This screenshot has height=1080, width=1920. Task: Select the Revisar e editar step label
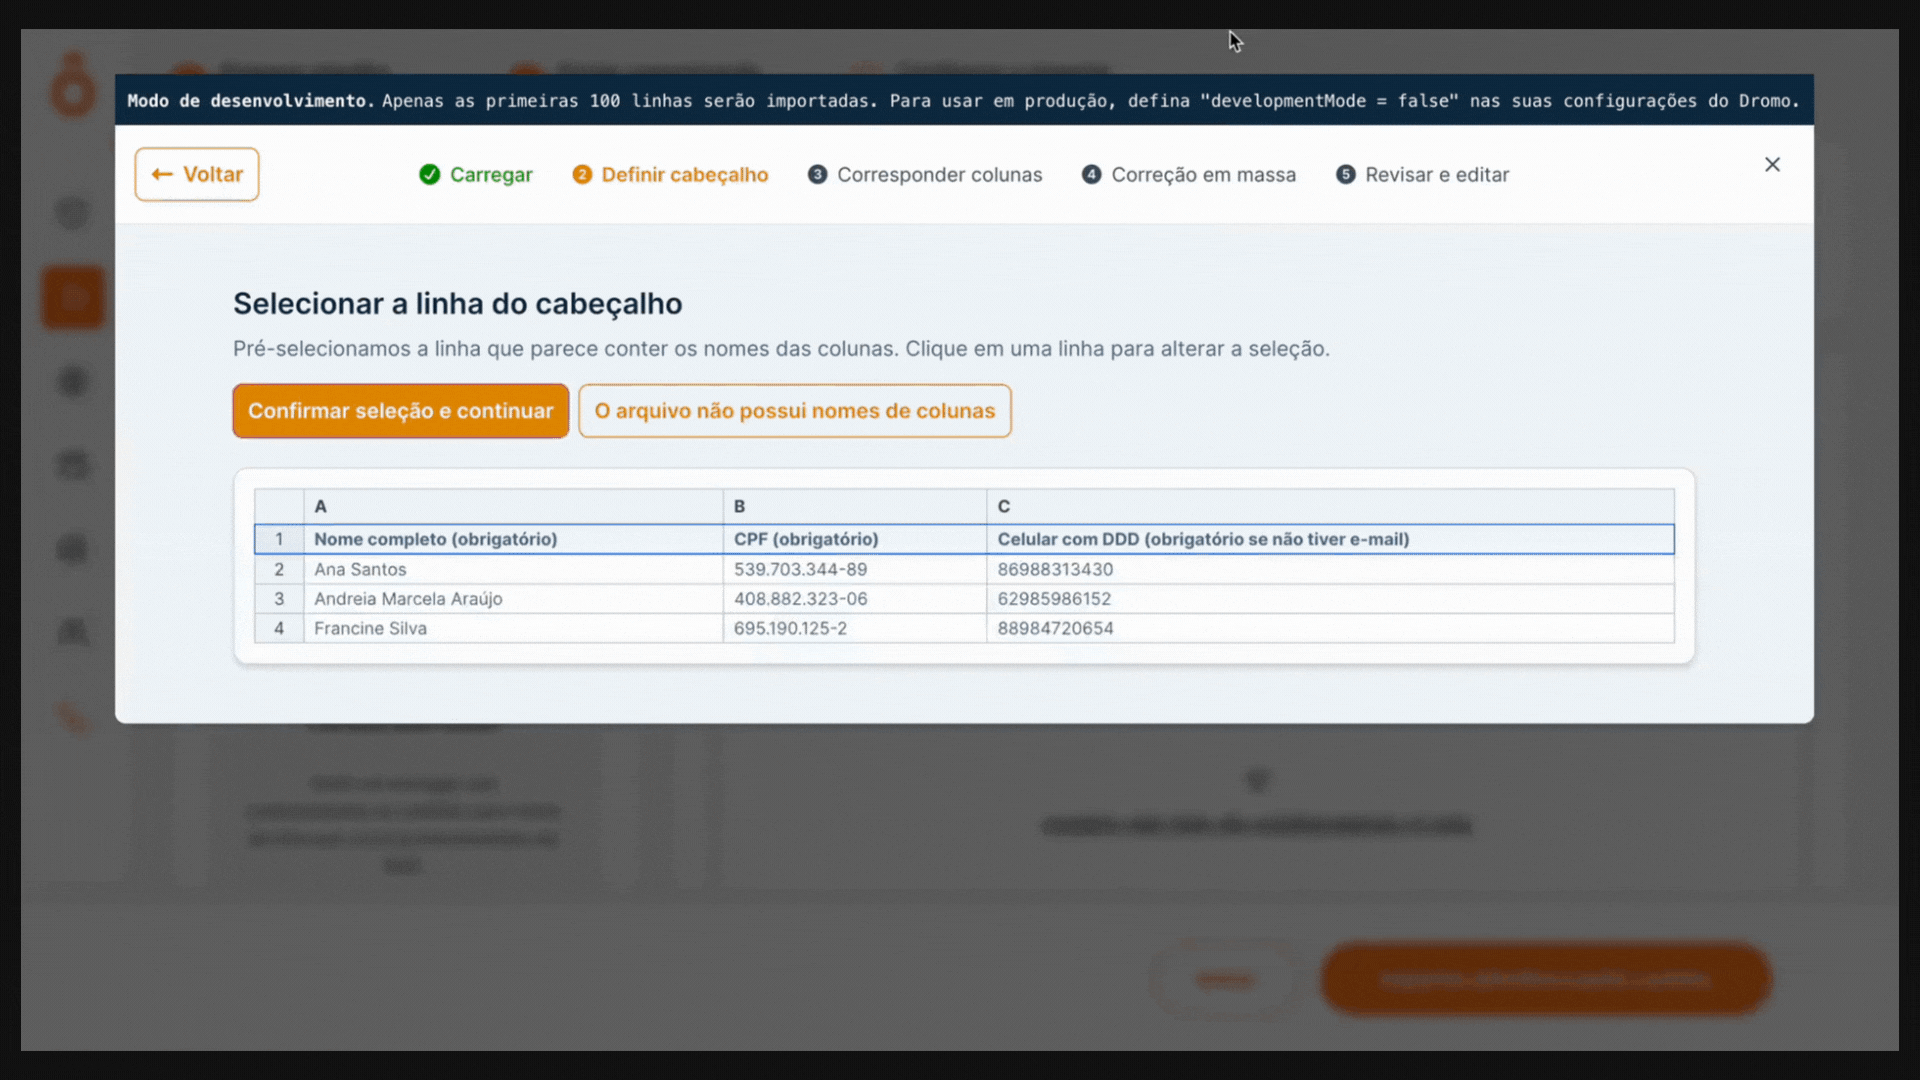coord(1438,174)
